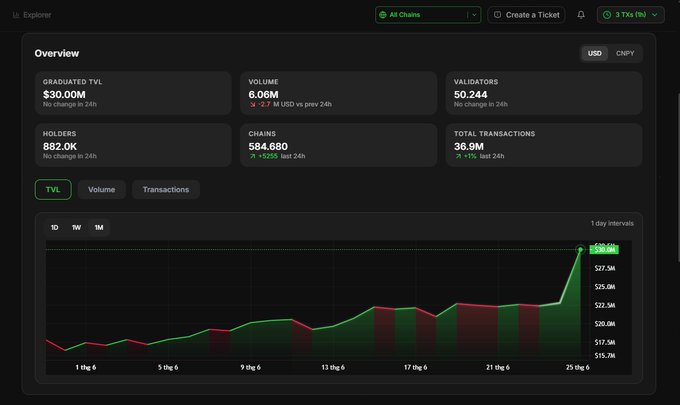Click the red down-arrow icon in Volume card
The width and height of the screenshot is (680, 405).
[252, 105]
